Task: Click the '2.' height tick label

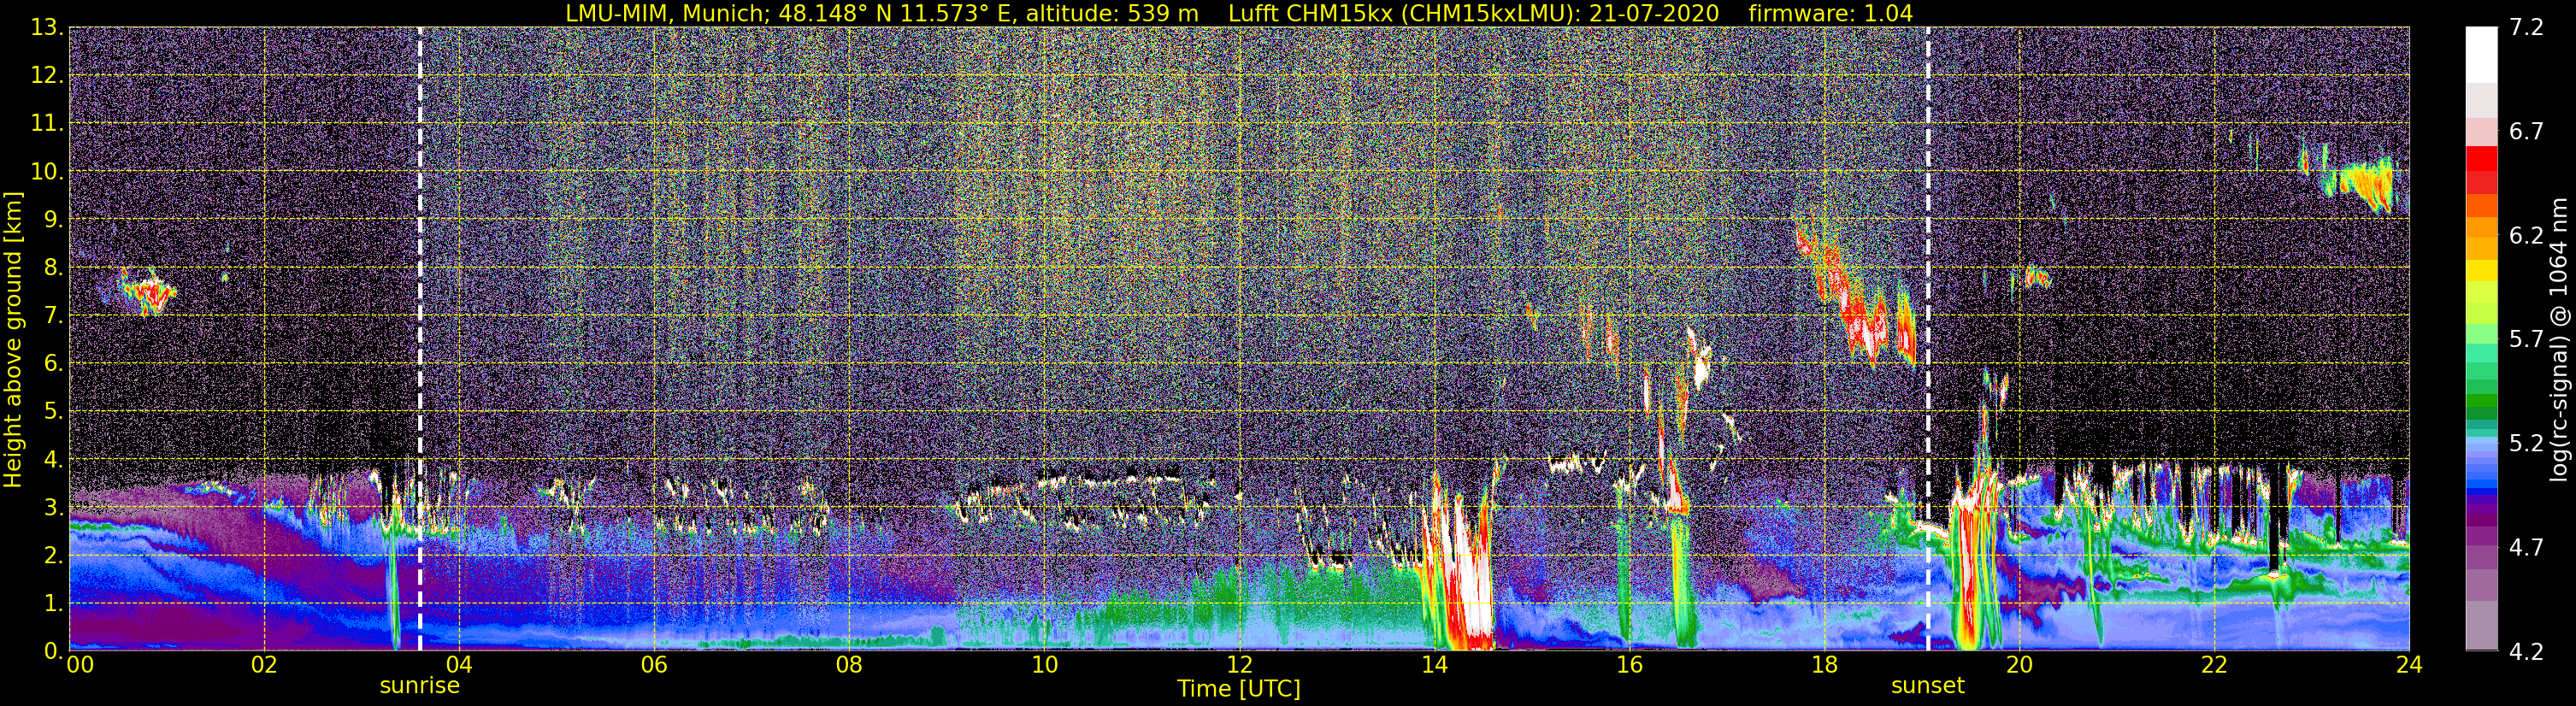Action: 53,555
